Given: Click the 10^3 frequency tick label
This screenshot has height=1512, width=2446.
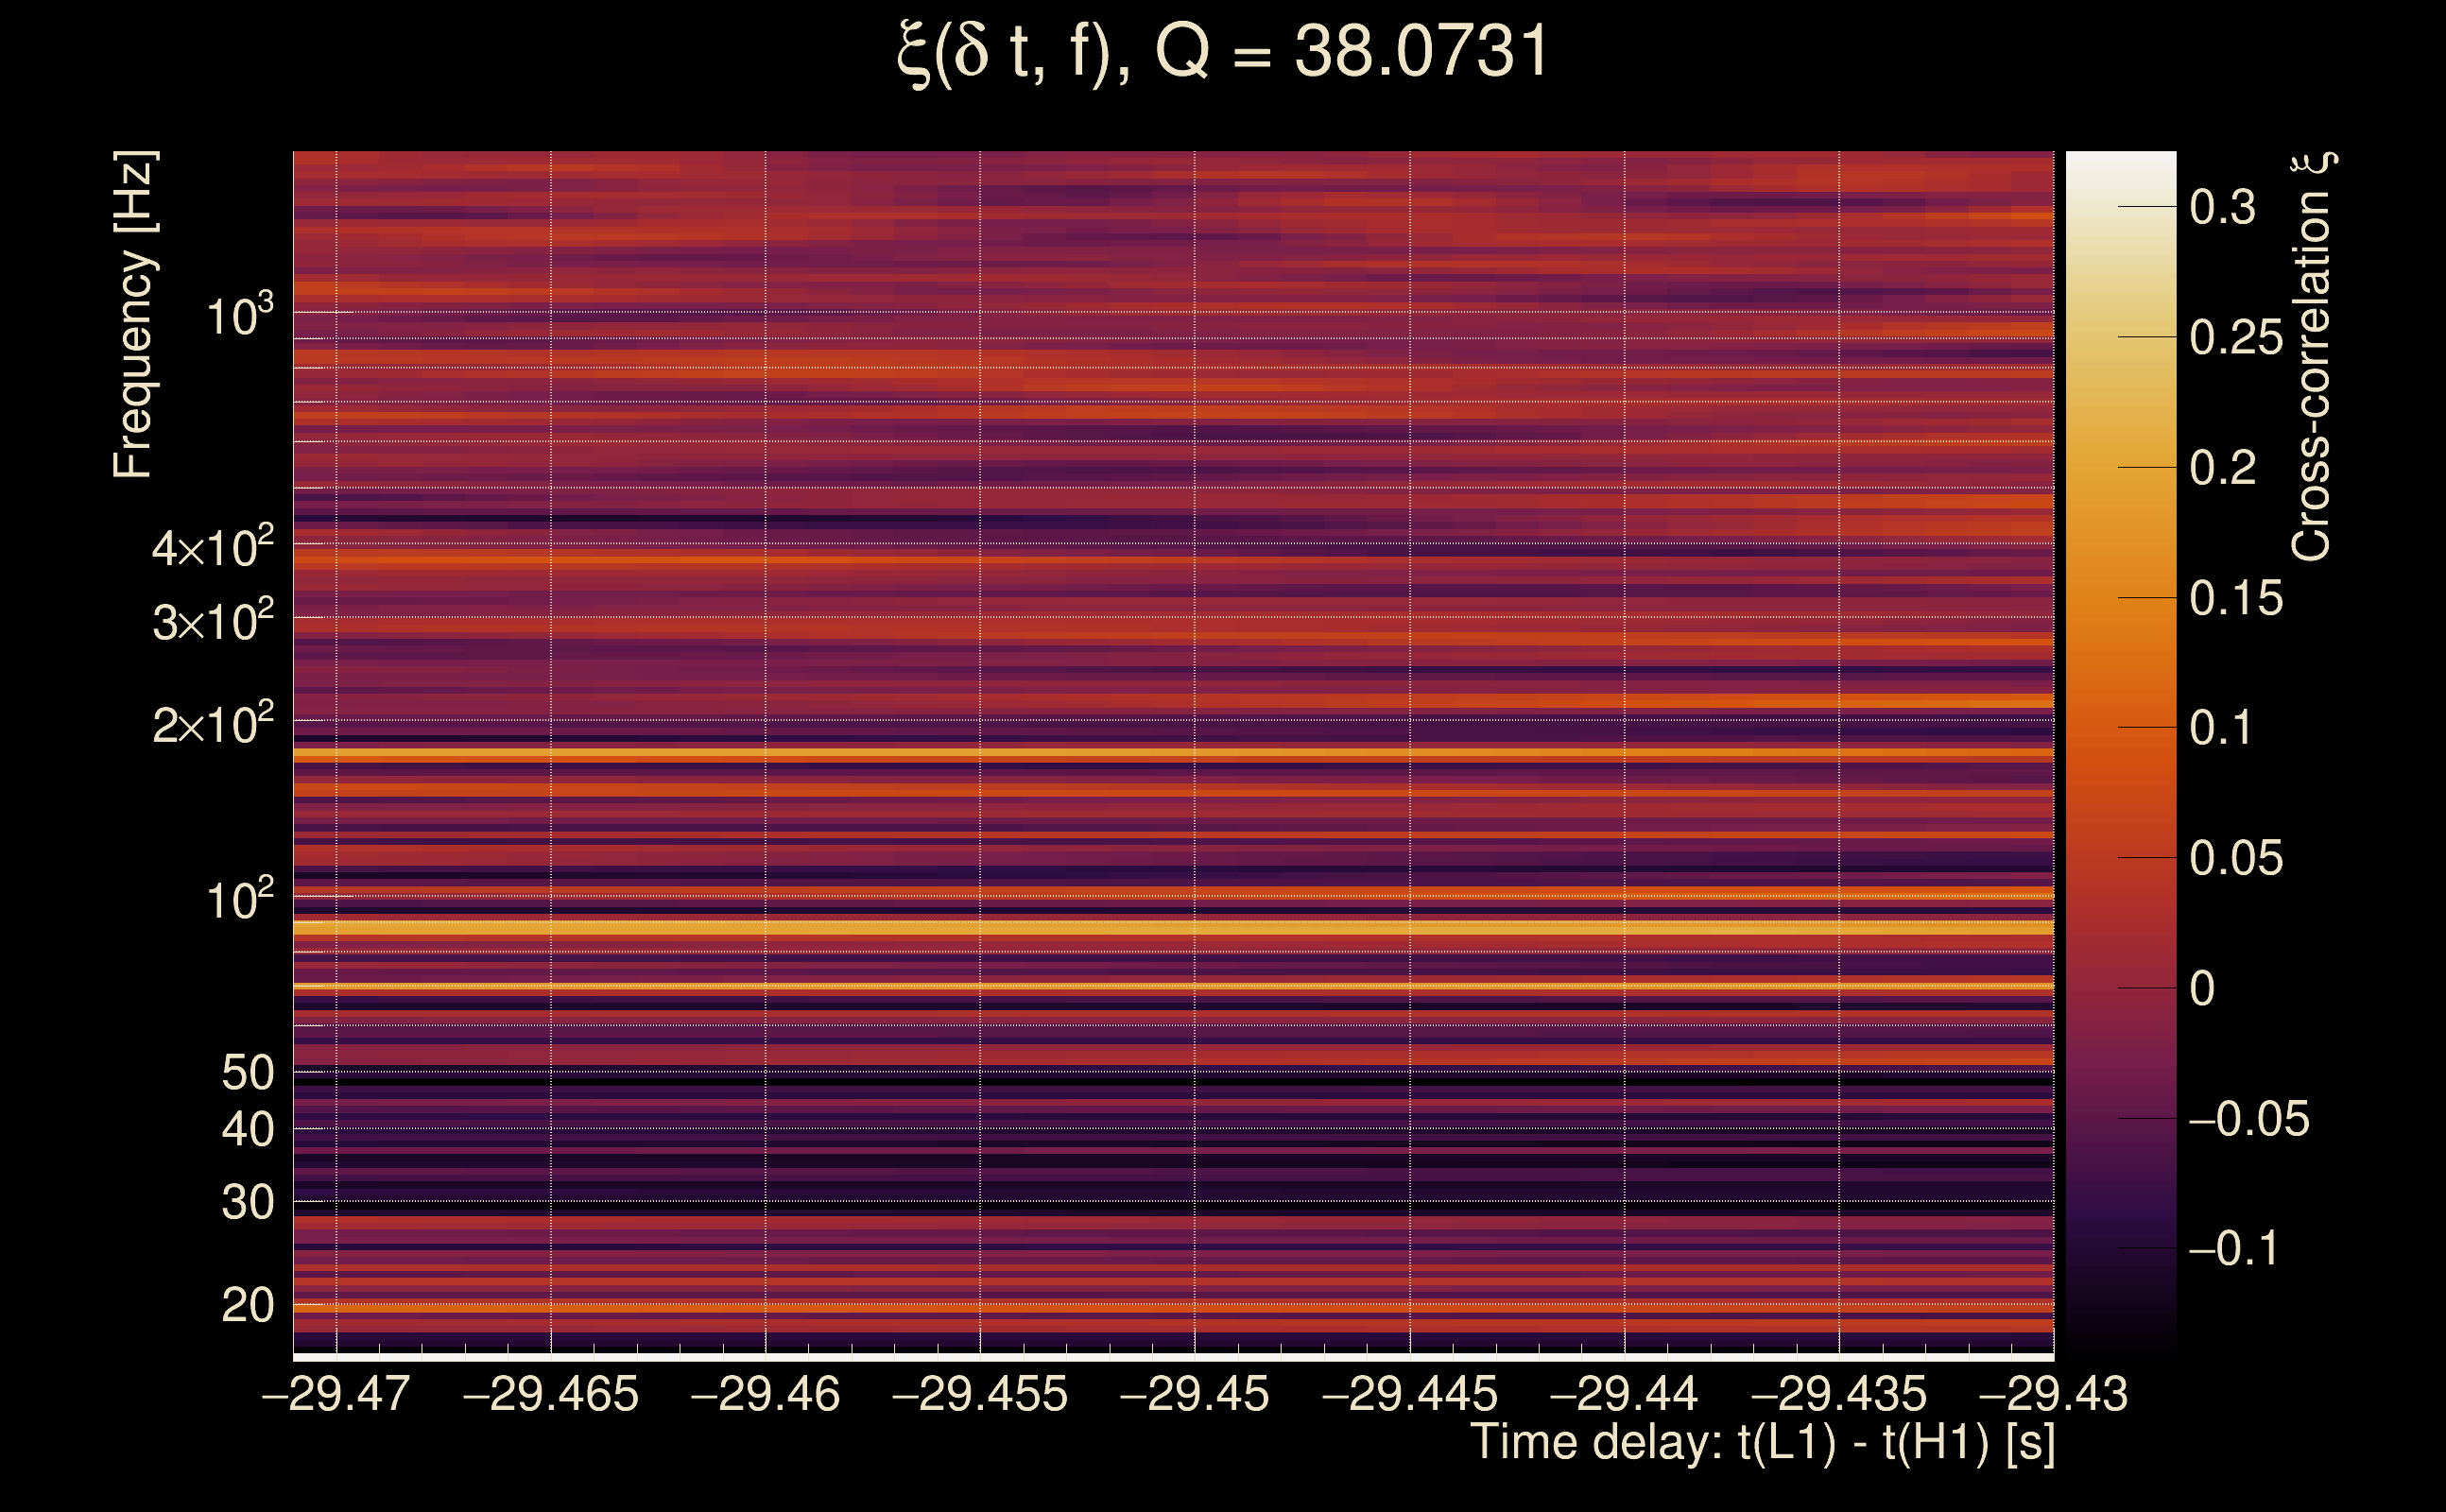Looking at the screenshot, I should (240, 317).
